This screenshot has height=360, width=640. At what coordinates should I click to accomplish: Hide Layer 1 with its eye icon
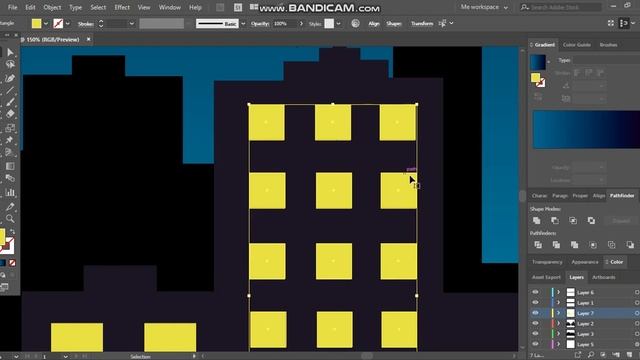click(535, 302)
